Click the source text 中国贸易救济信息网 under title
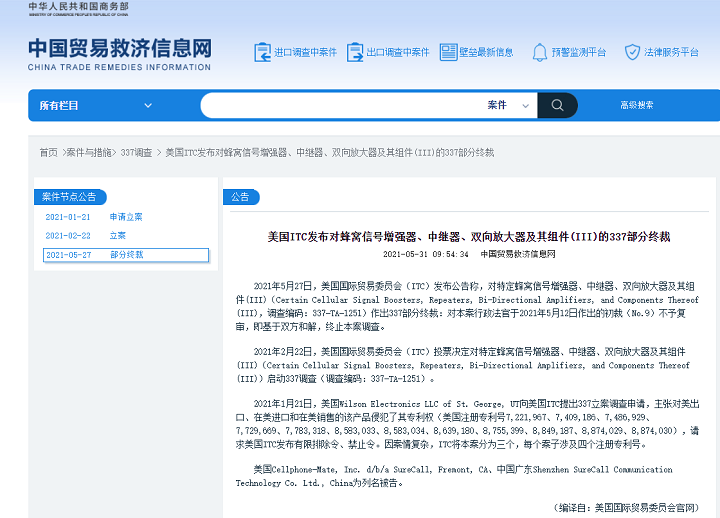Viewport: 720px width, 518px height. (x=518, y=254)
